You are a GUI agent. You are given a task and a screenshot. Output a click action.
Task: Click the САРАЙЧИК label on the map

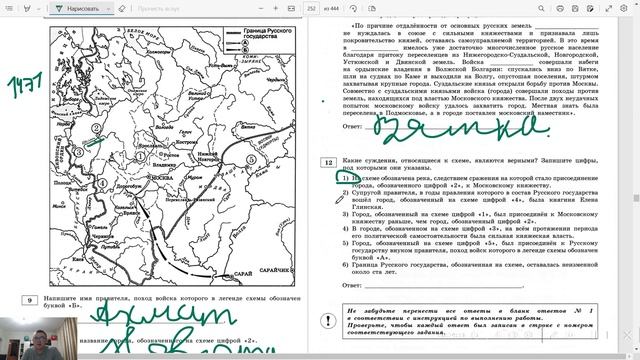coord(274,270)
